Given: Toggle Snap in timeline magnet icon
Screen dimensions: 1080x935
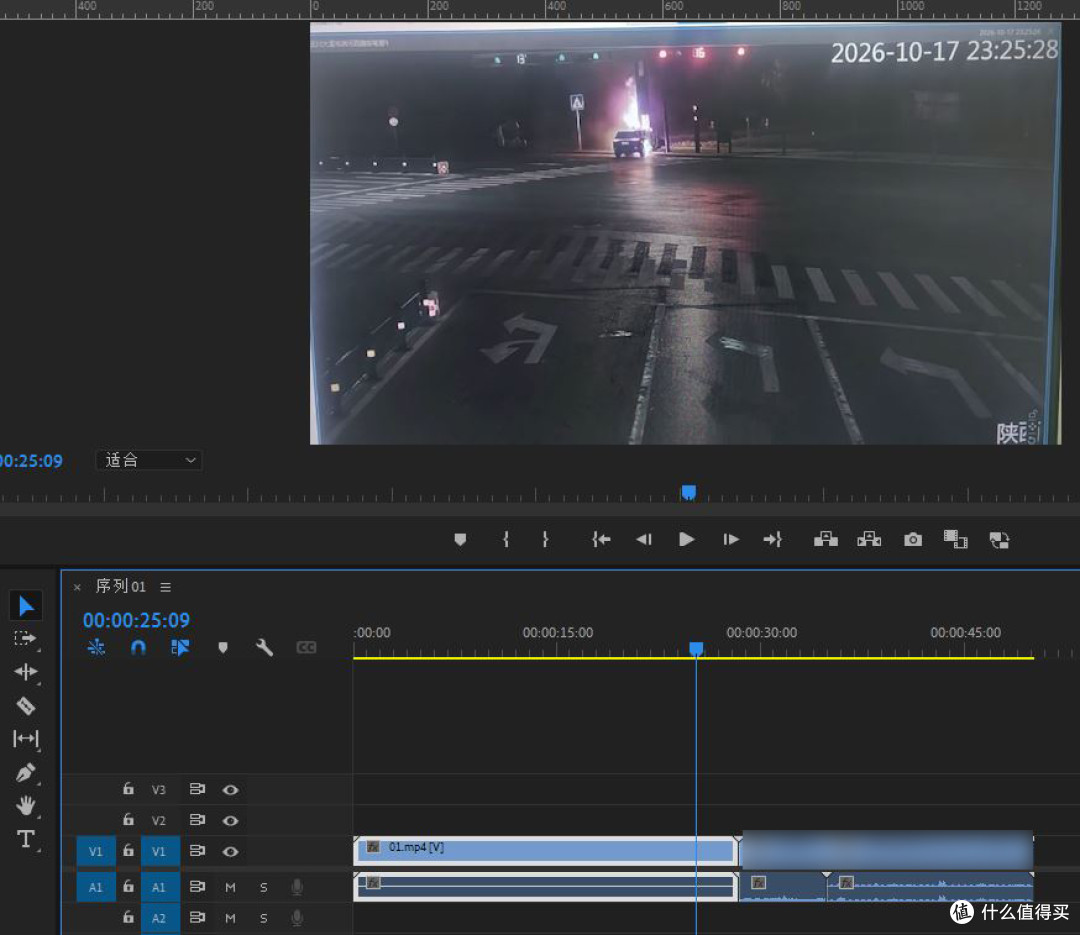Looking at the screenshot, I should pos(138,647).
